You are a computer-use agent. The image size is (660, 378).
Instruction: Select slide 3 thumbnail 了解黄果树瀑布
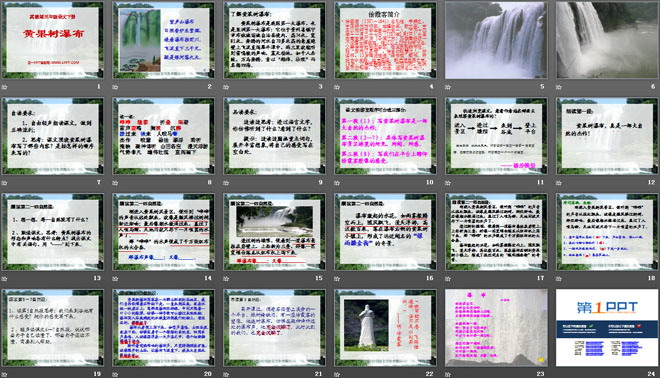(274, 40)
